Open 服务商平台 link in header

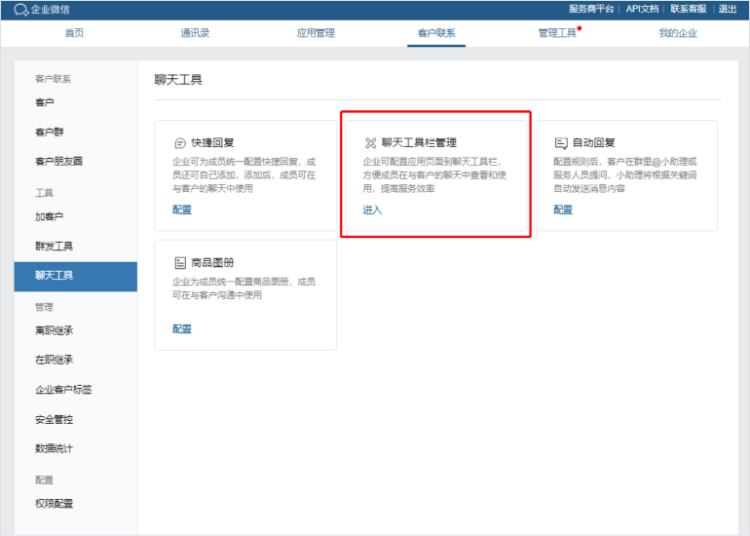point(591,9)
